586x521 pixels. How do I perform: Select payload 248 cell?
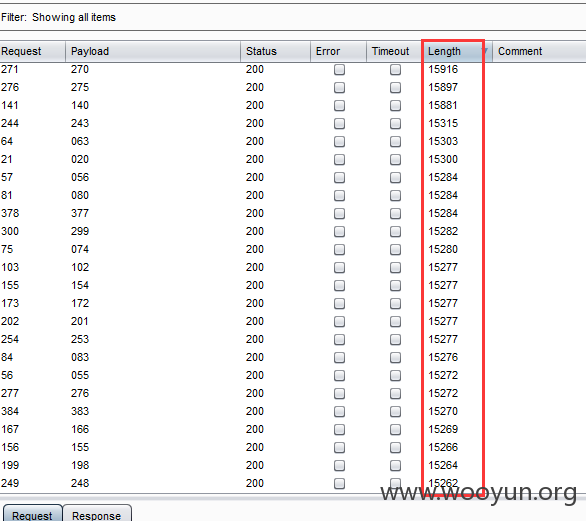[x=80, y=483]
